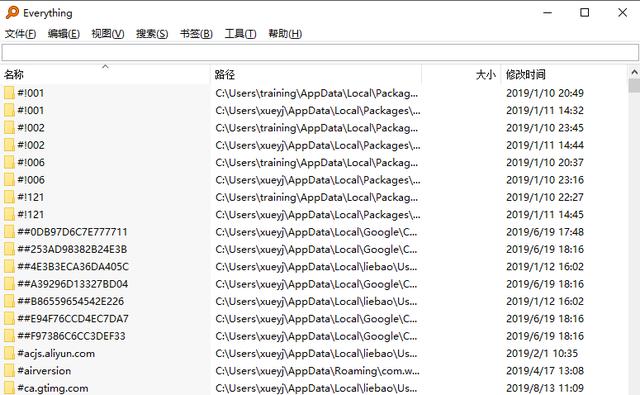Click the date 2019/2/1 10:35

coord(542,353)
